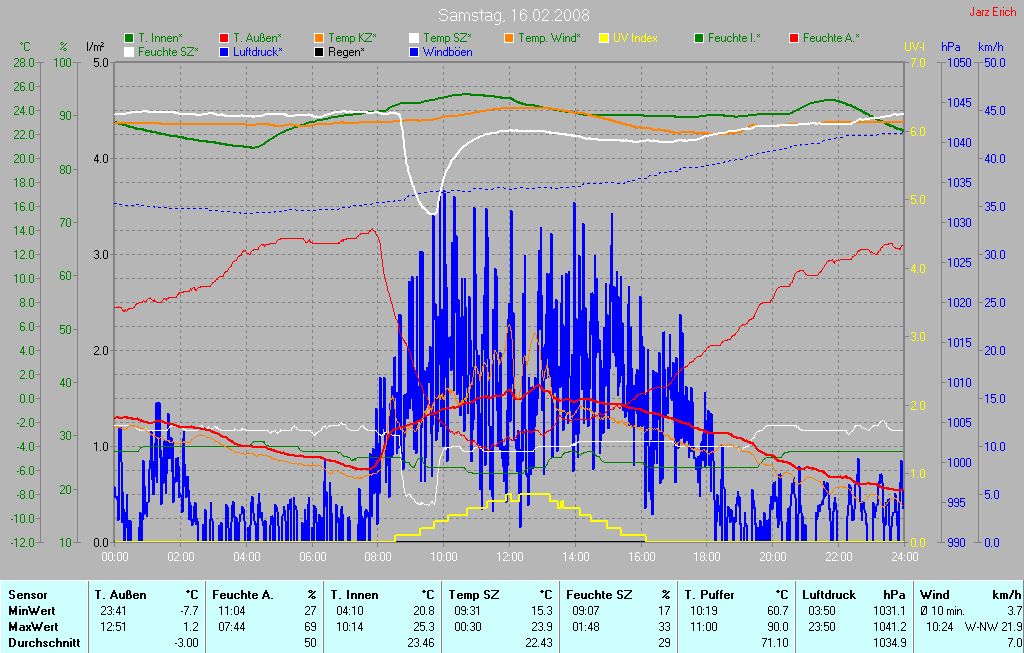Viewport: 1024px width, 653px height.
Task: Click the T. Puffer column header
Action: (x=709, y=595)
